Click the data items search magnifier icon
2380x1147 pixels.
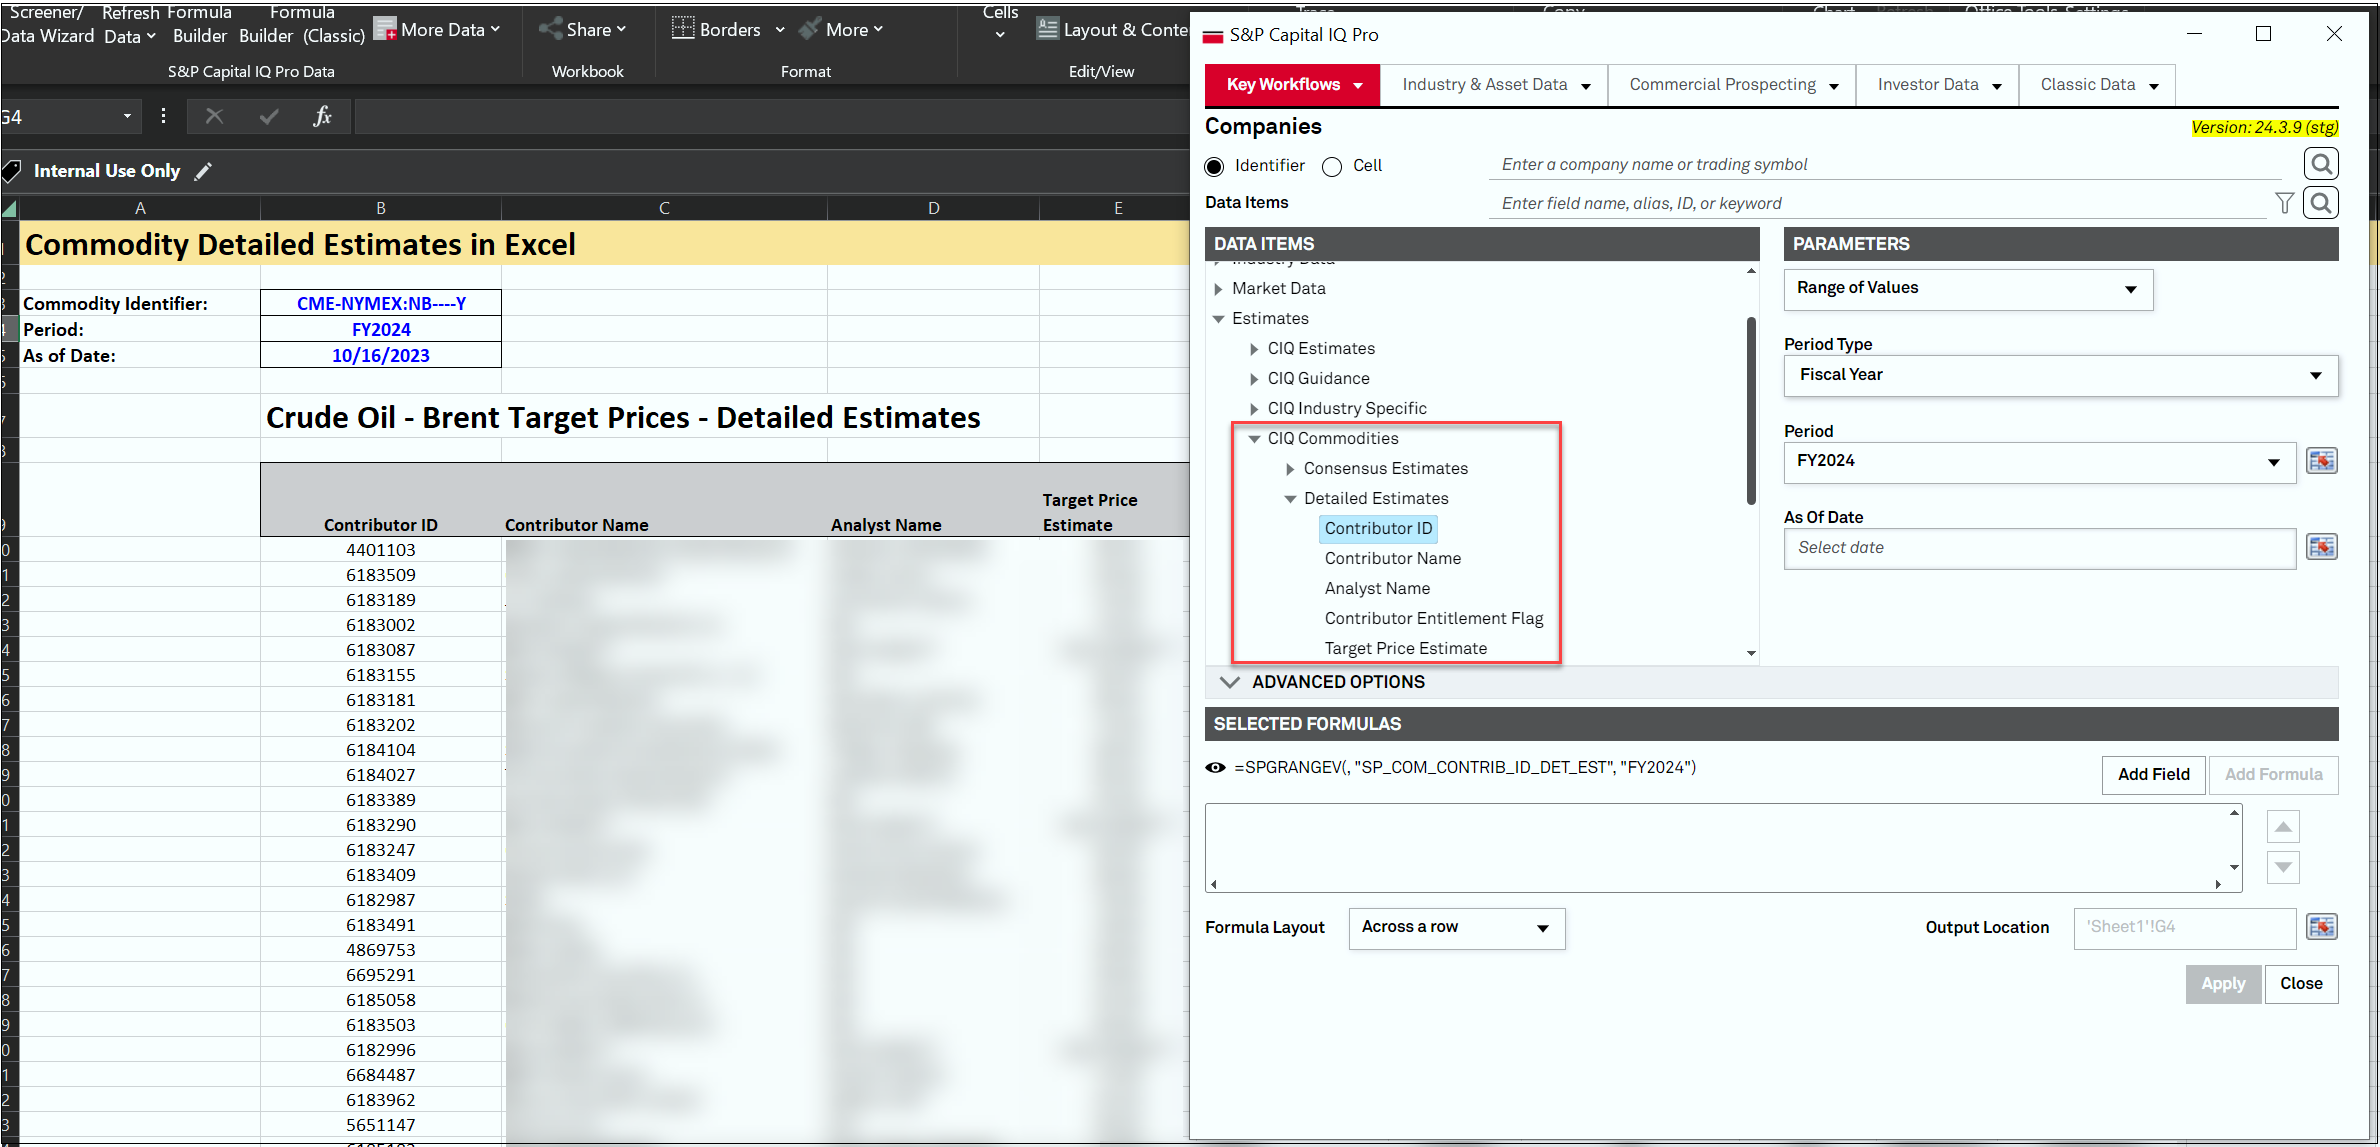[2321, 203]
